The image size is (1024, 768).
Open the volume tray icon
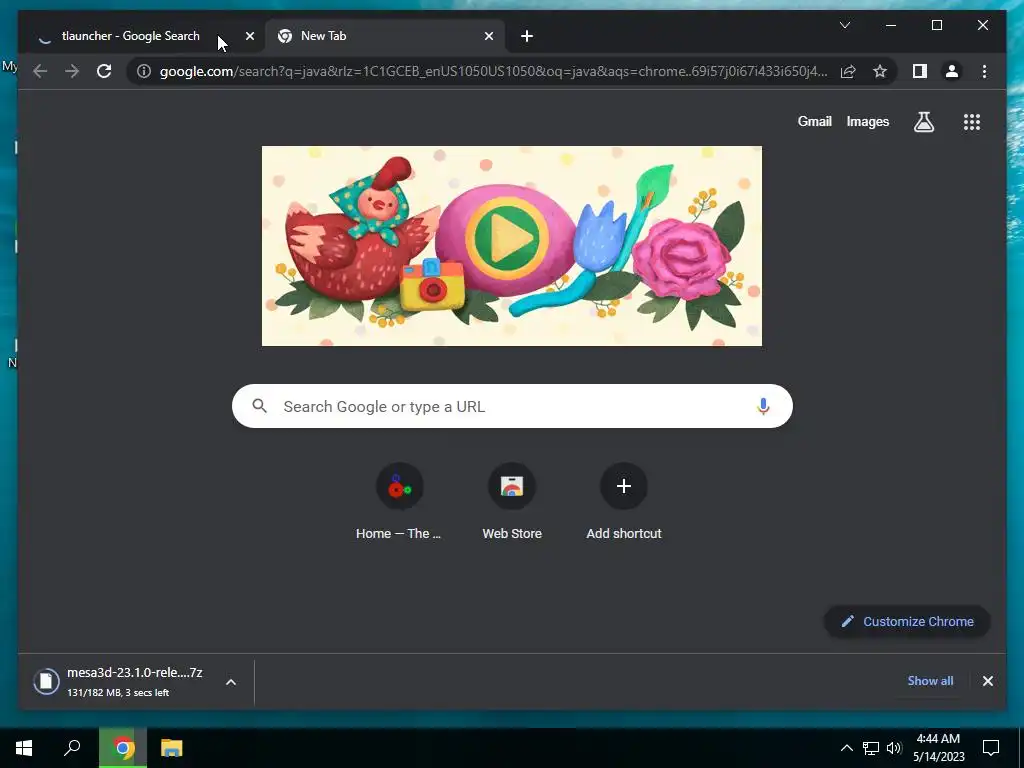click(x=894, y=748)
